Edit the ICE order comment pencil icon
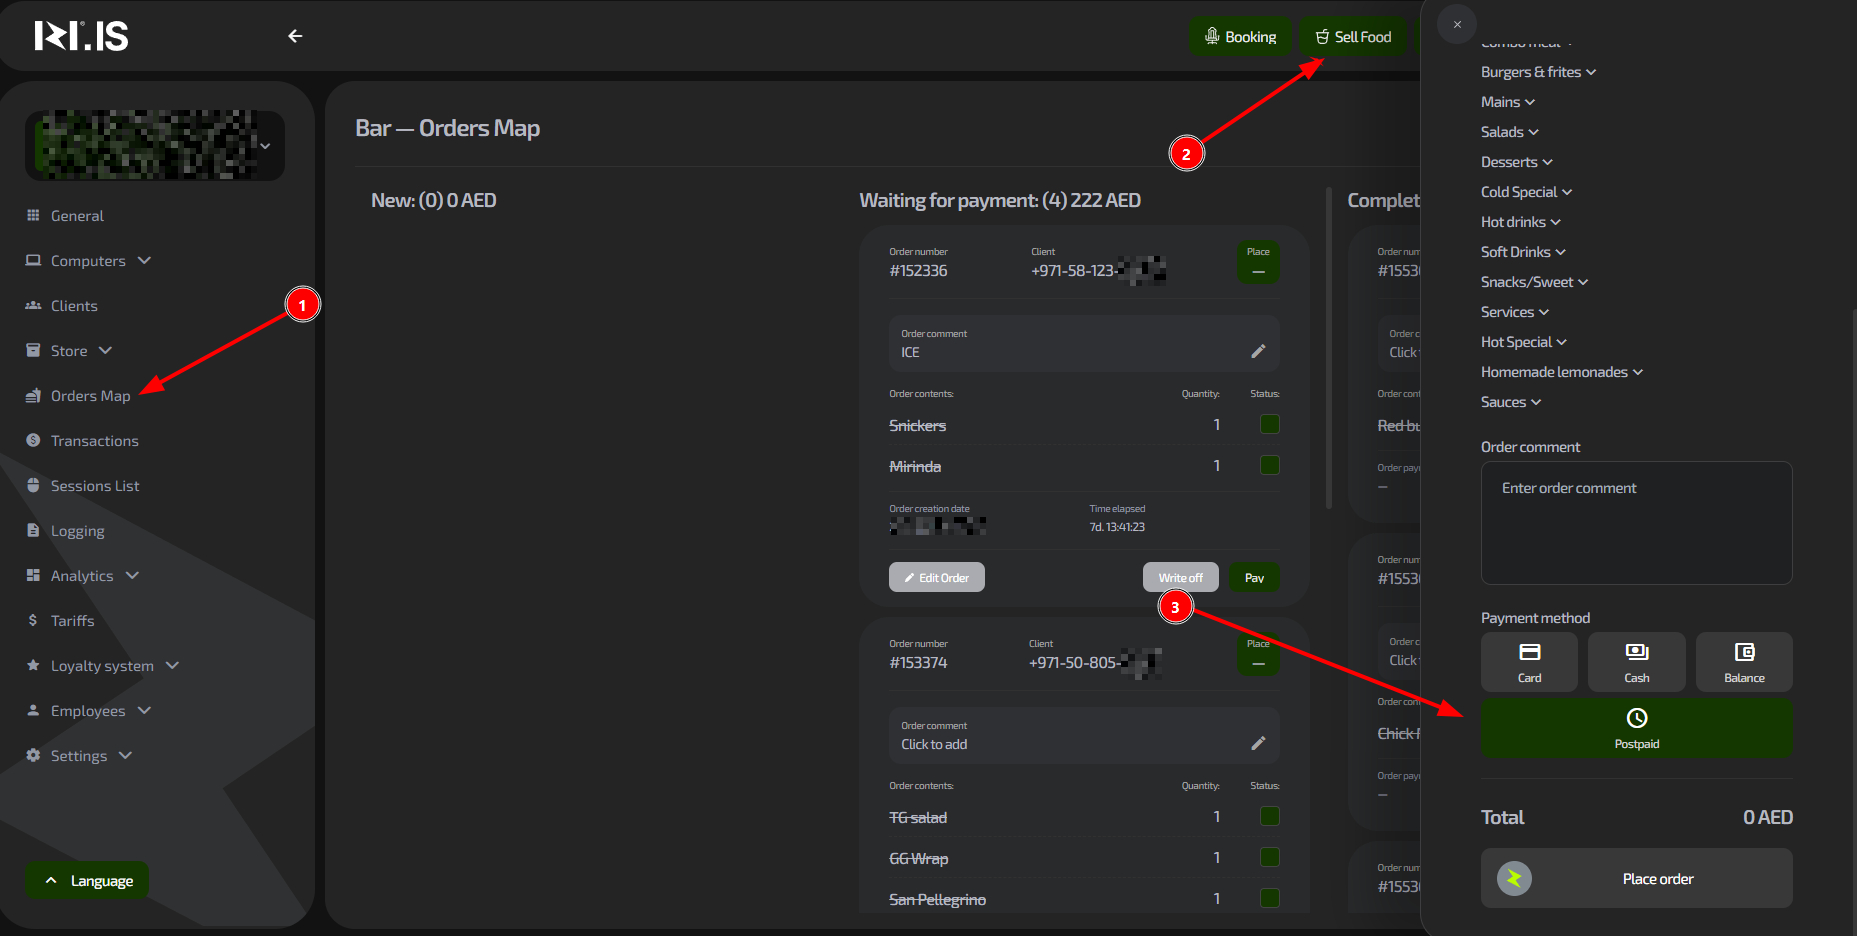Screen dimensions: 1857x936 click(1258, 351)
